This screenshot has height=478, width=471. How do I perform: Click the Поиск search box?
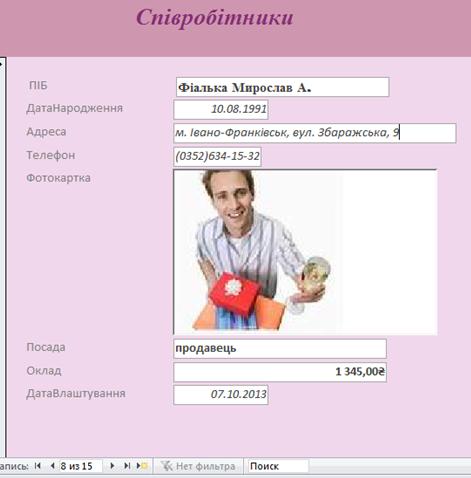278,466
